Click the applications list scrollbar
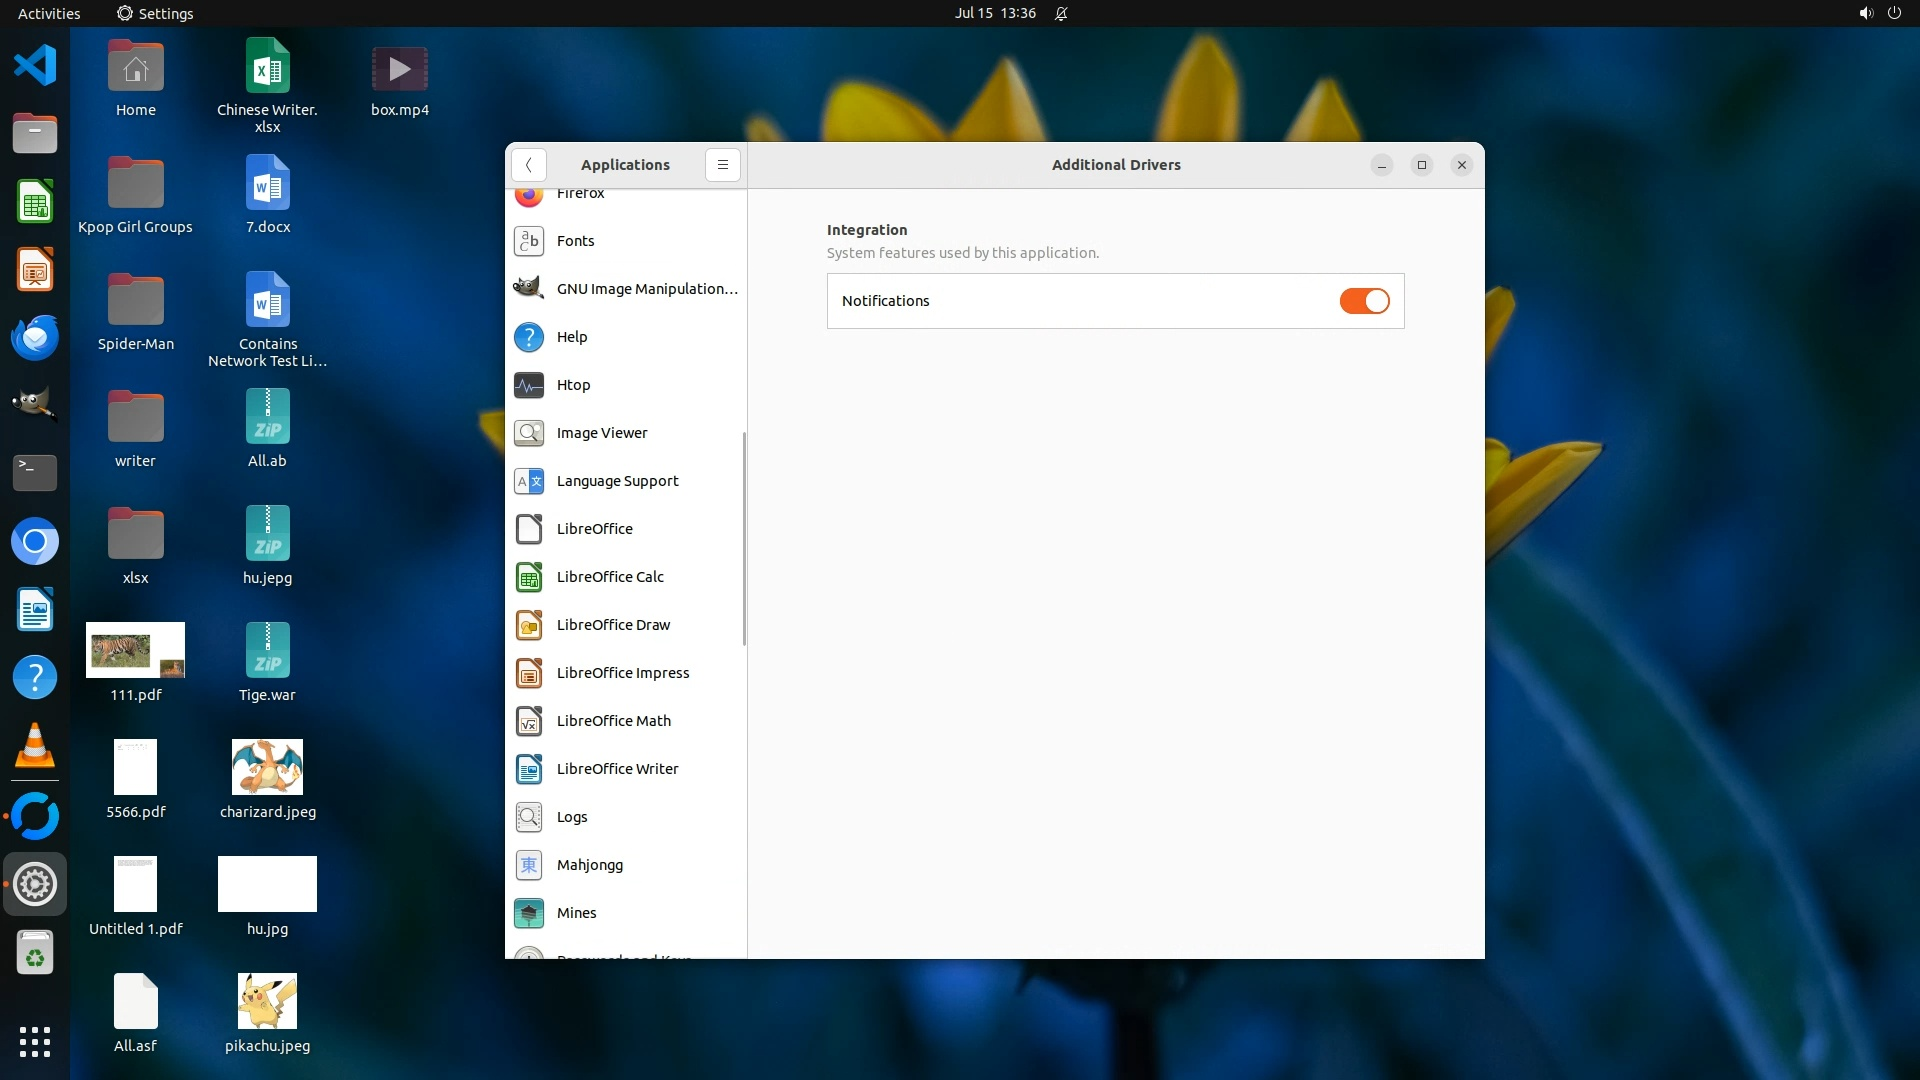The width and height of the screenshot is (1920, 1080). coord(744,538)
